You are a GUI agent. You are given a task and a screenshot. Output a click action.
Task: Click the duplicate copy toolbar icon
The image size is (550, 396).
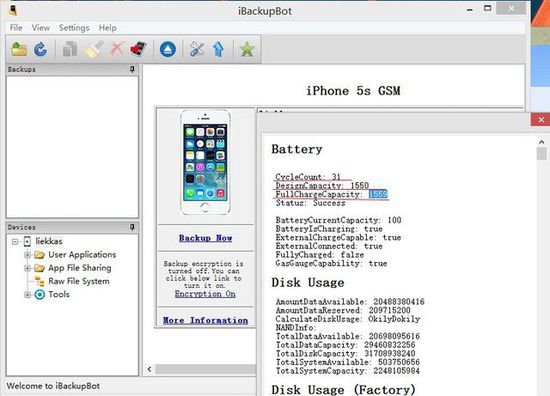point(70,49)
